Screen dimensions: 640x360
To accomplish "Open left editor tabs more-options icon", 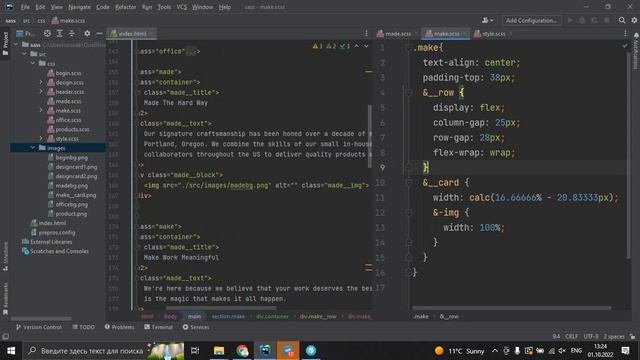I will pyautogui.click(x=366, y=33).
